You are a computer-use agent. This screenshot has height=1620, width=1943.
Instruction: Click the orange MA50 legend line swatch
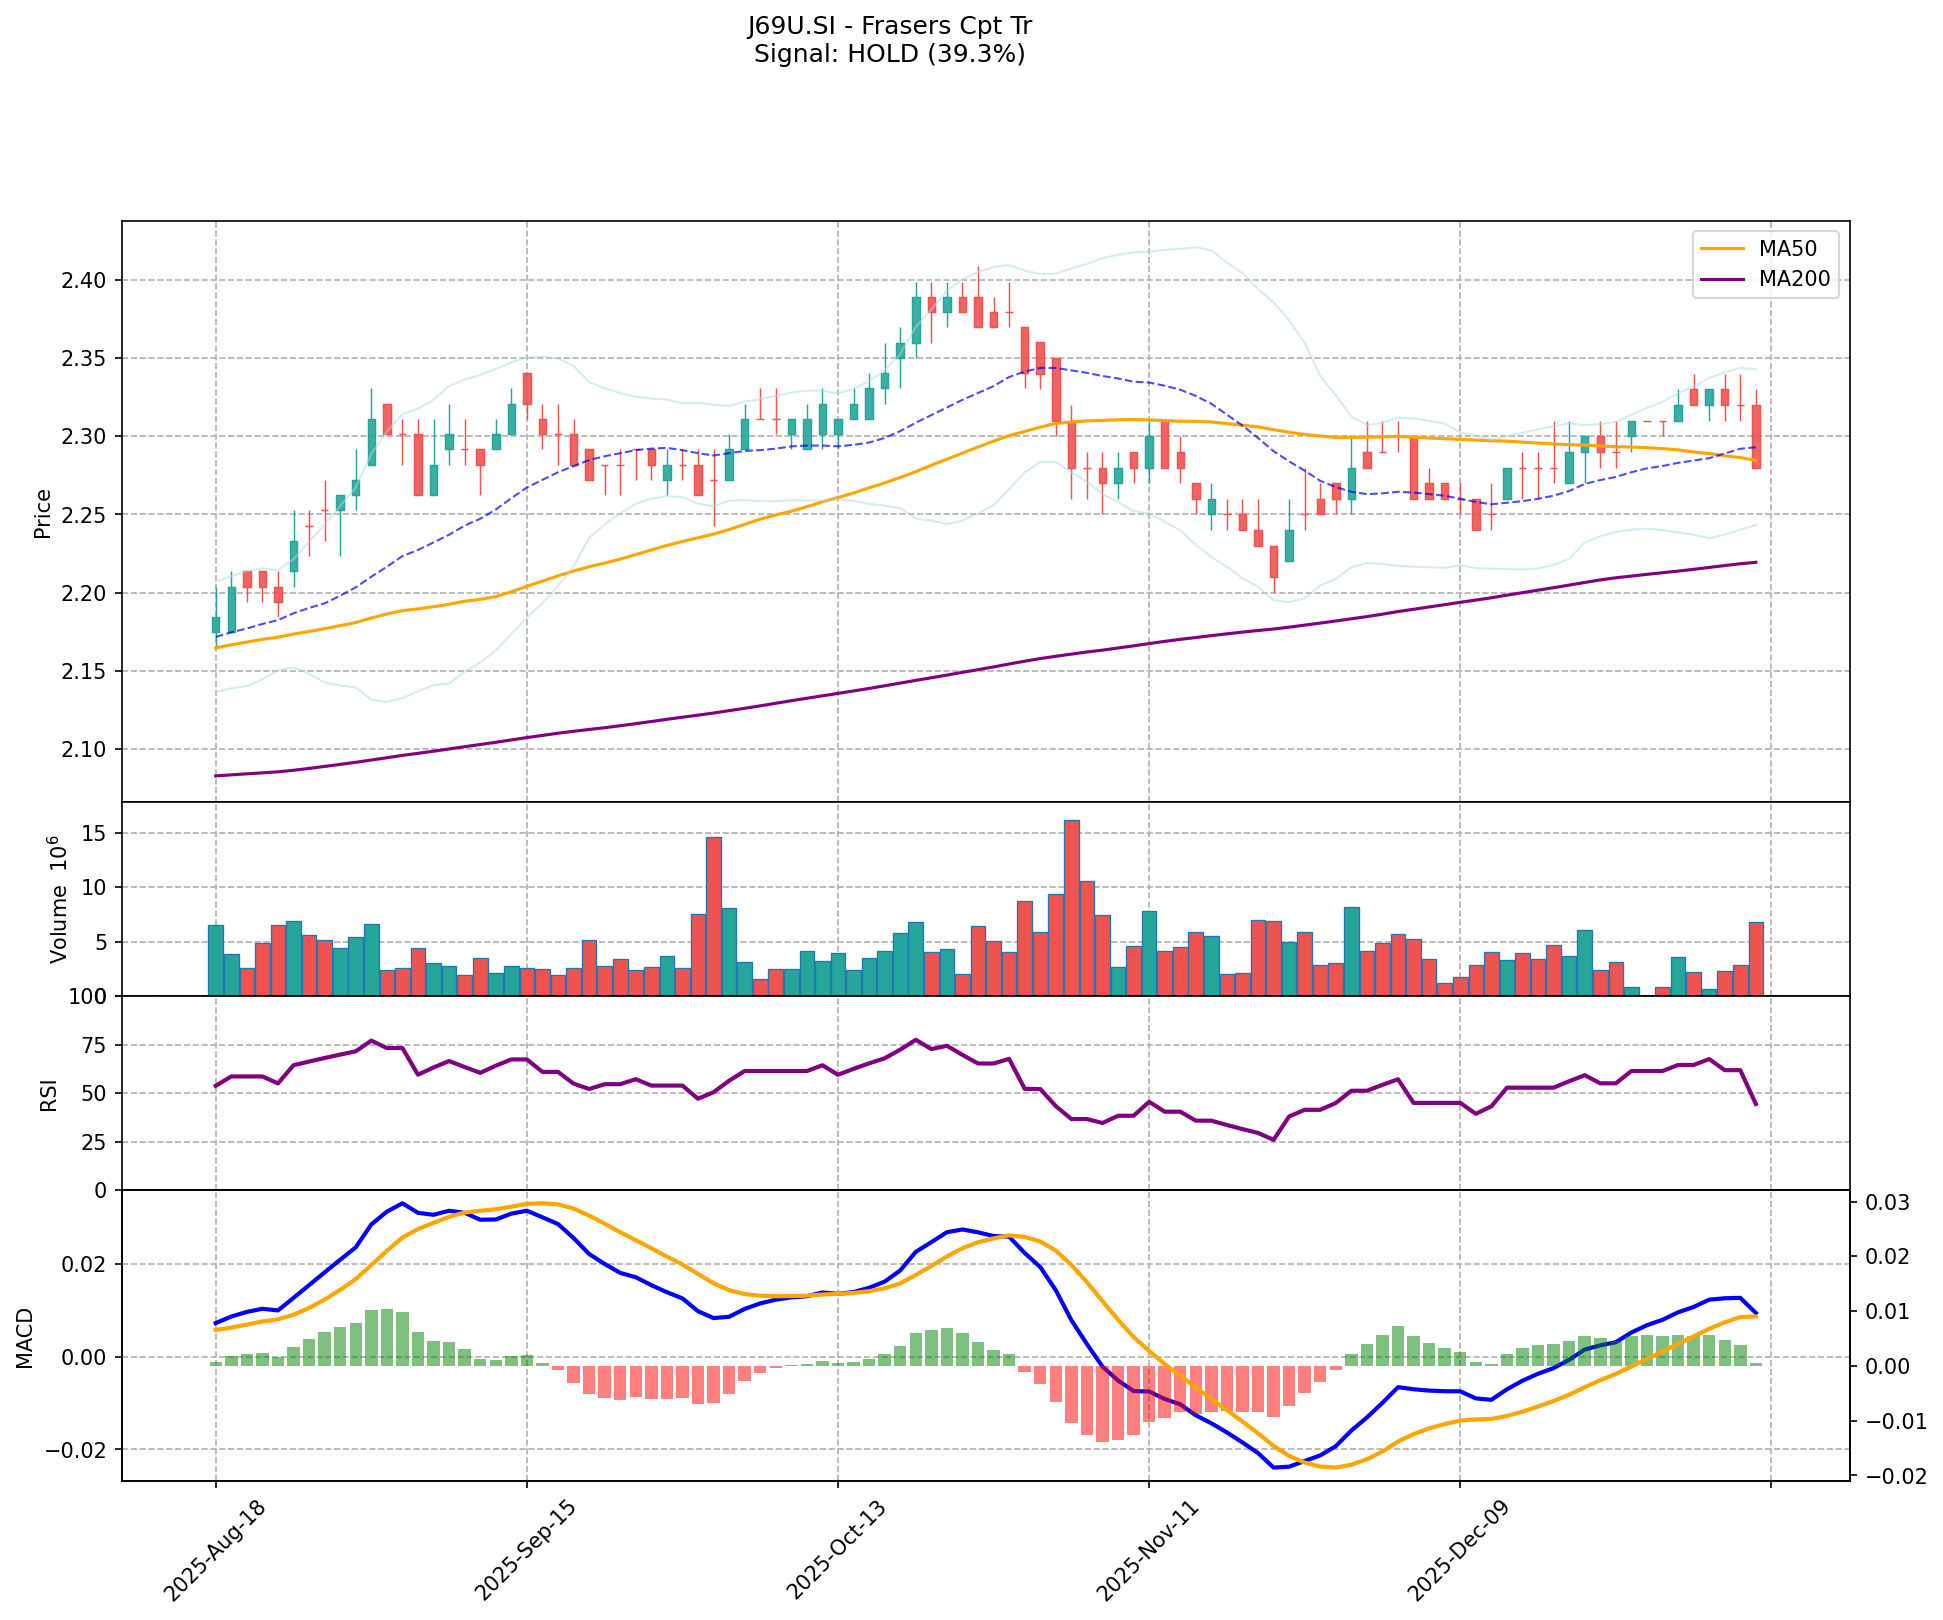(1722, 248)
